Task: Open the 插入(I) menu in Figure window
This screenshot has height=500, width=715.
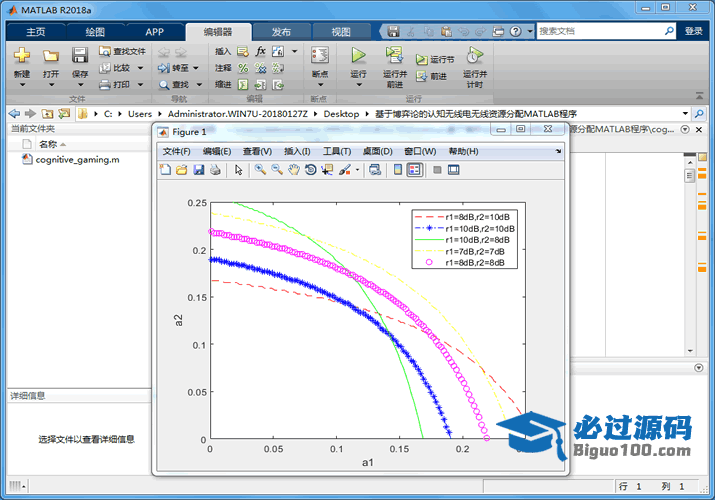Action: pos(297,151)
